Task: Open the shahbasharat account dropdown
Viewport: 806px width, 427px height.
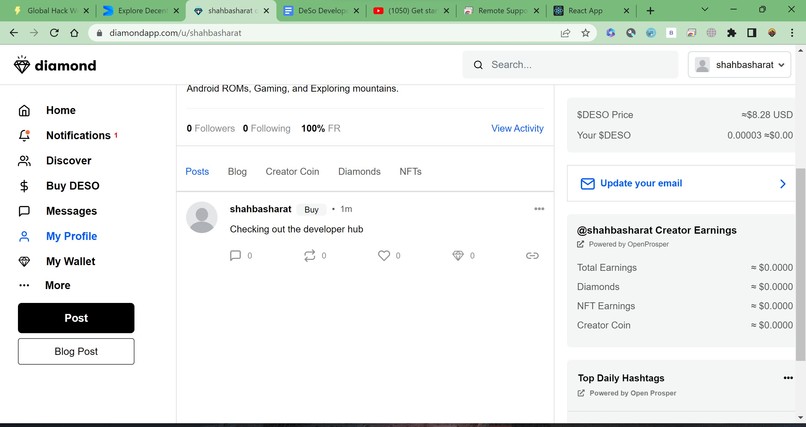Action: point(739,65)
